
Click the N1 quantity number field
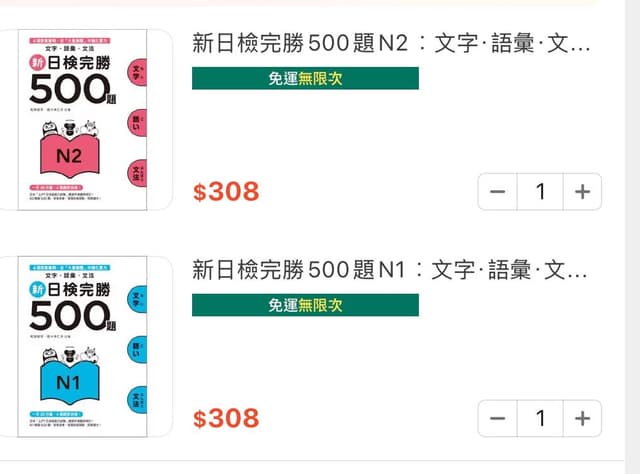(540, 418)
